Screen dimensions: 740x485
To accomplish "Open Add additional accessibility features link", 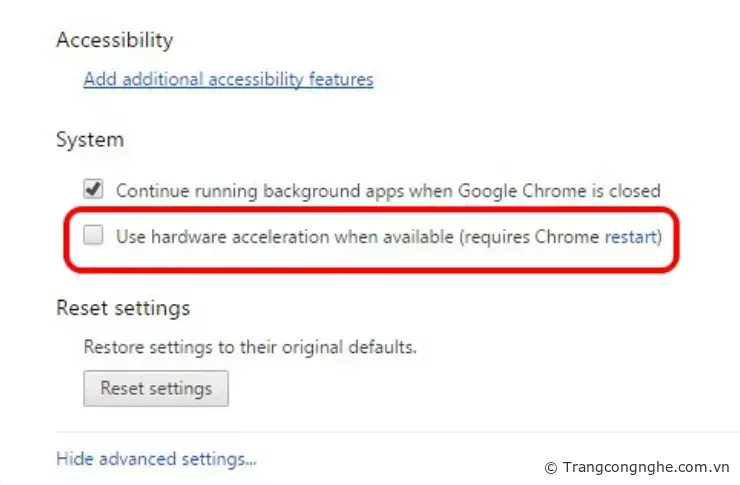I will coord(228,79).
